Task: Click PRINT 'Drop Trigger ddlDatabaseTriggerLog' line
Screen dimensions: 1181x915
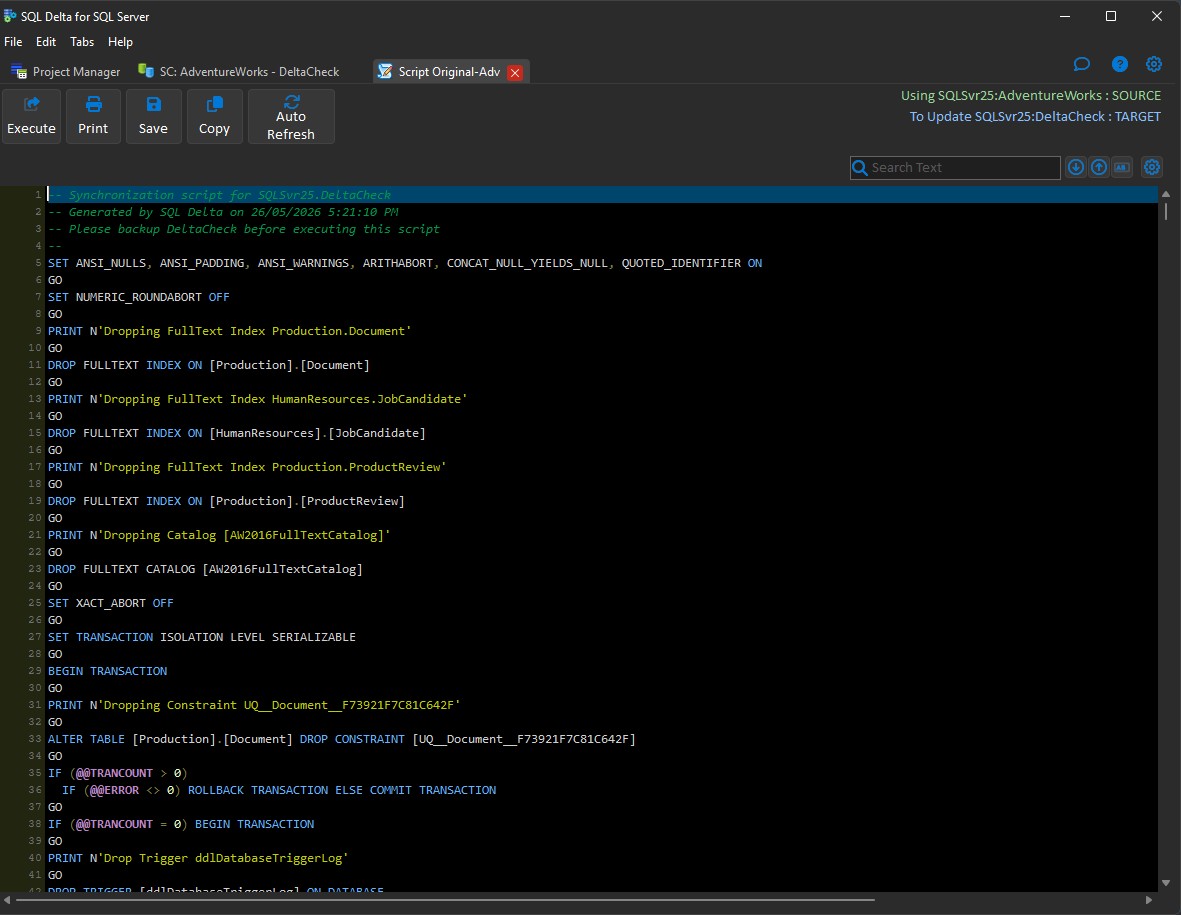Action: (x=198, y=859)
